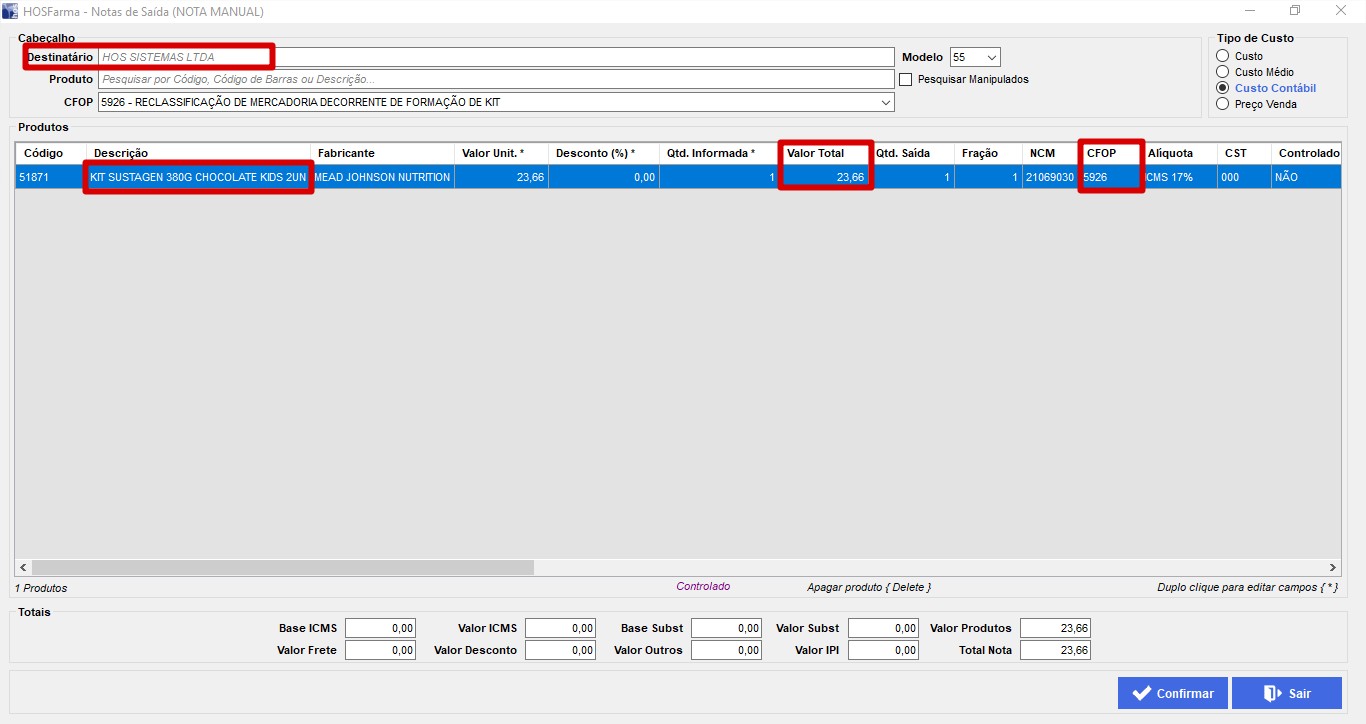The height and width of the screenshot is (724, 1366).
Task: Click the Valor Total column header
Action: (x=826, y=153)
